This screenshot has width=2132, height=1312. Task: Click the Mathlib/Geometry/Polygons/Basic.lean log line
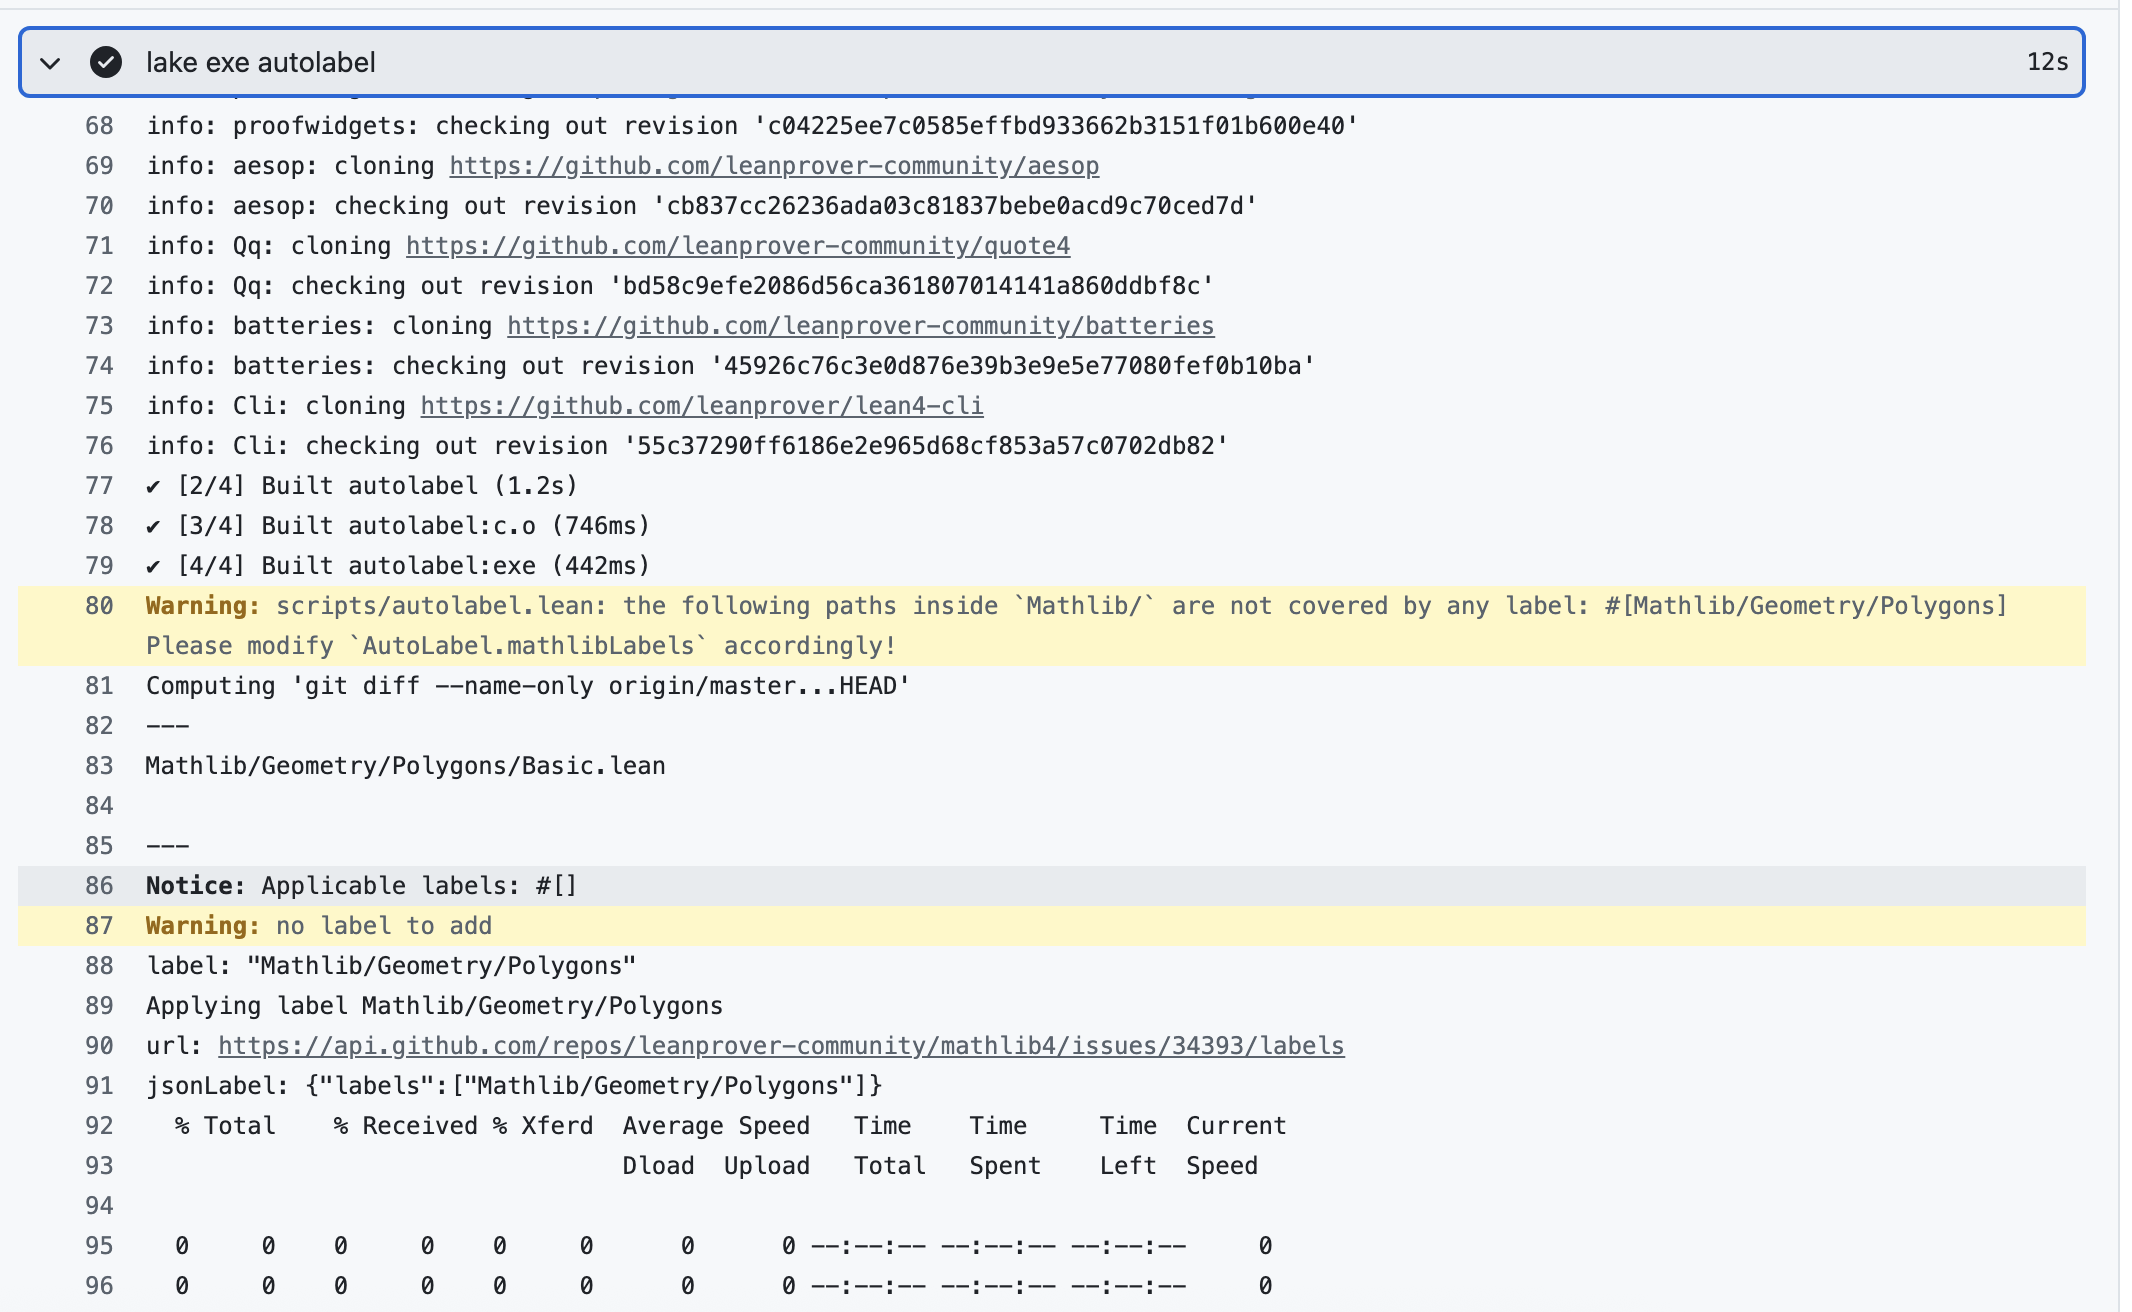[405, 766]
